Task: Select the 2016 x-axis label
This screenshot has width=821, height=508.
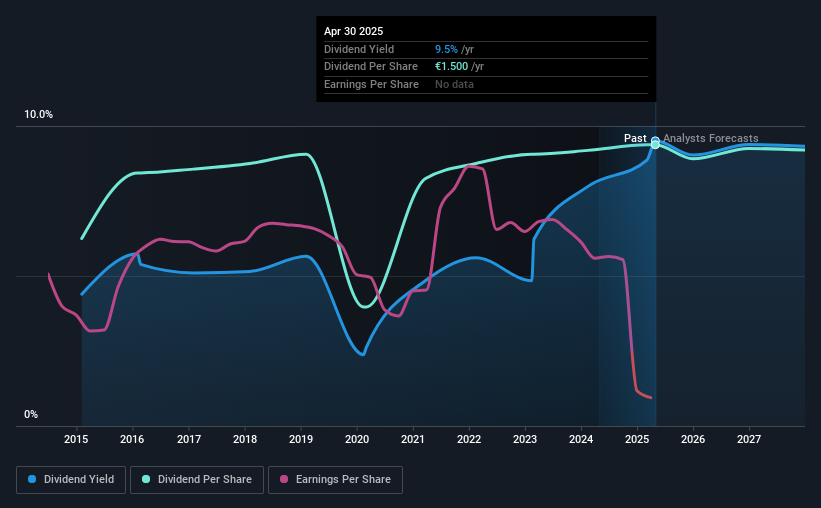Action: 132,439
